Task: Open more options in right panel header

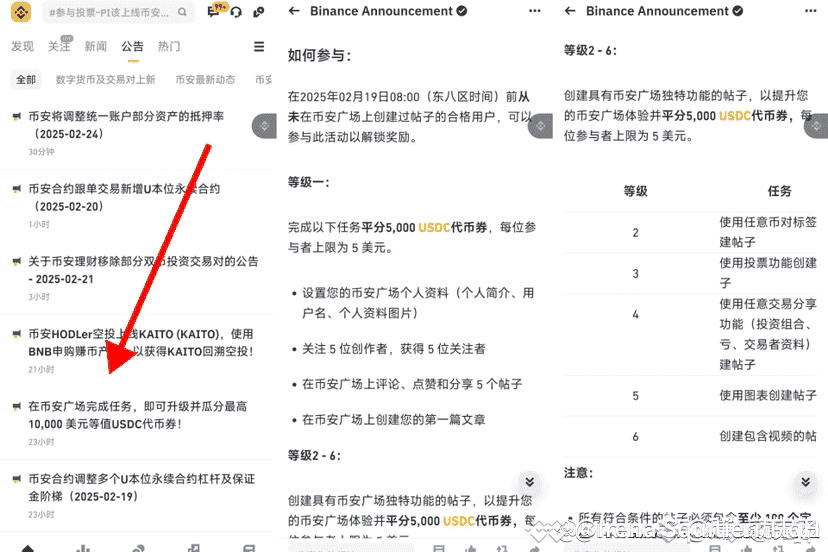Action: pyautogui.click(x=811, y=11)
